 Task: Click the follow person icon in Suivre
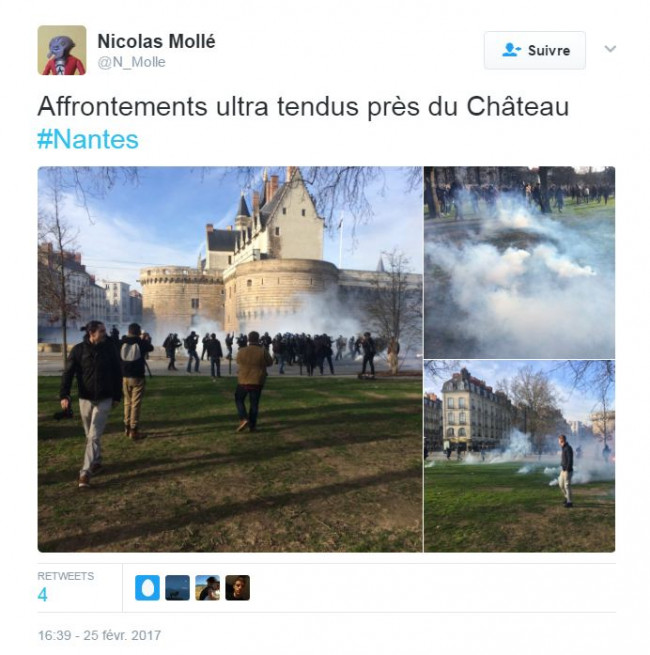511,50
